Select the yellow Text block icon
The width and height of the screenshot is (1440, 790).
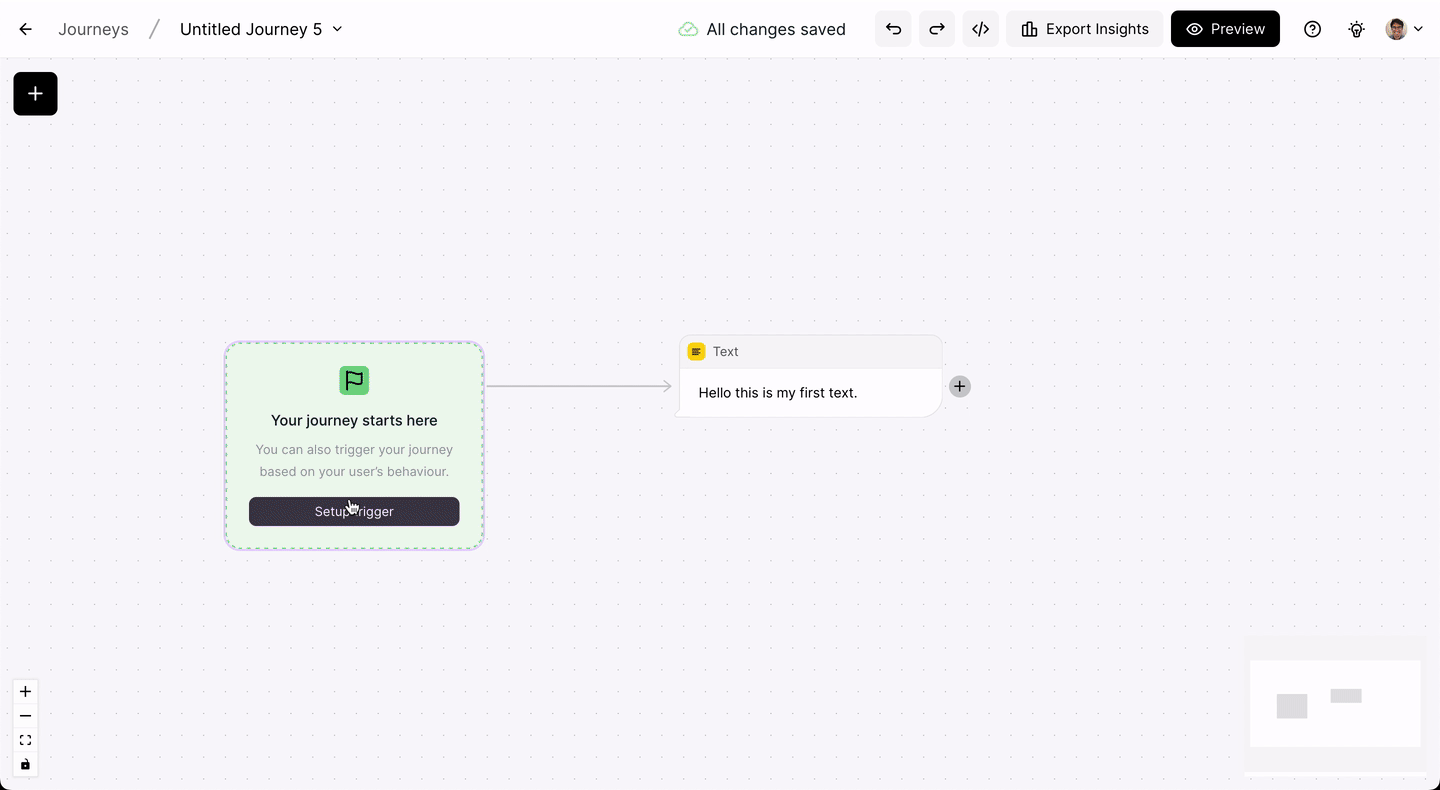(x=696, y=352)
